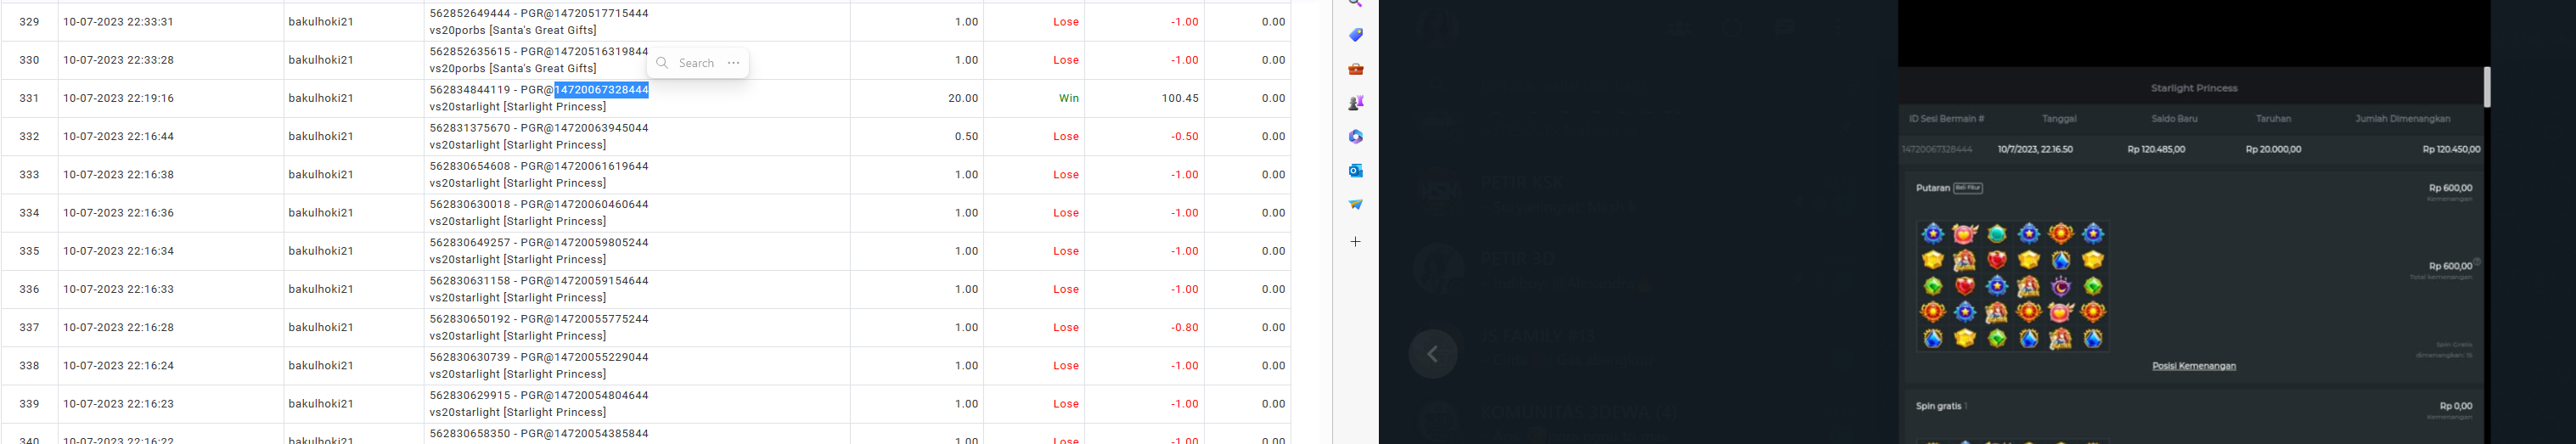Image resolution: width=2576 pixels, height=444 pixels.
Task: Click Starlight Princess panel title
Action: (x=2194, y=88)
